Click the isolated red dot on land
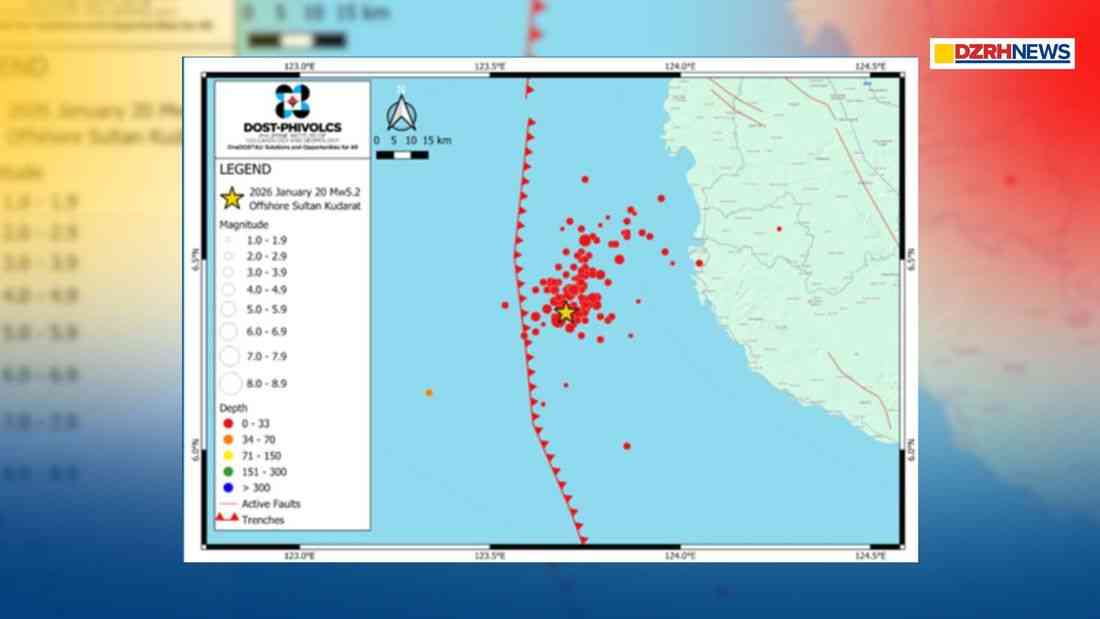Image resolution: width=1100 pixels, height=619 pixels. click(x=779, y=229)
